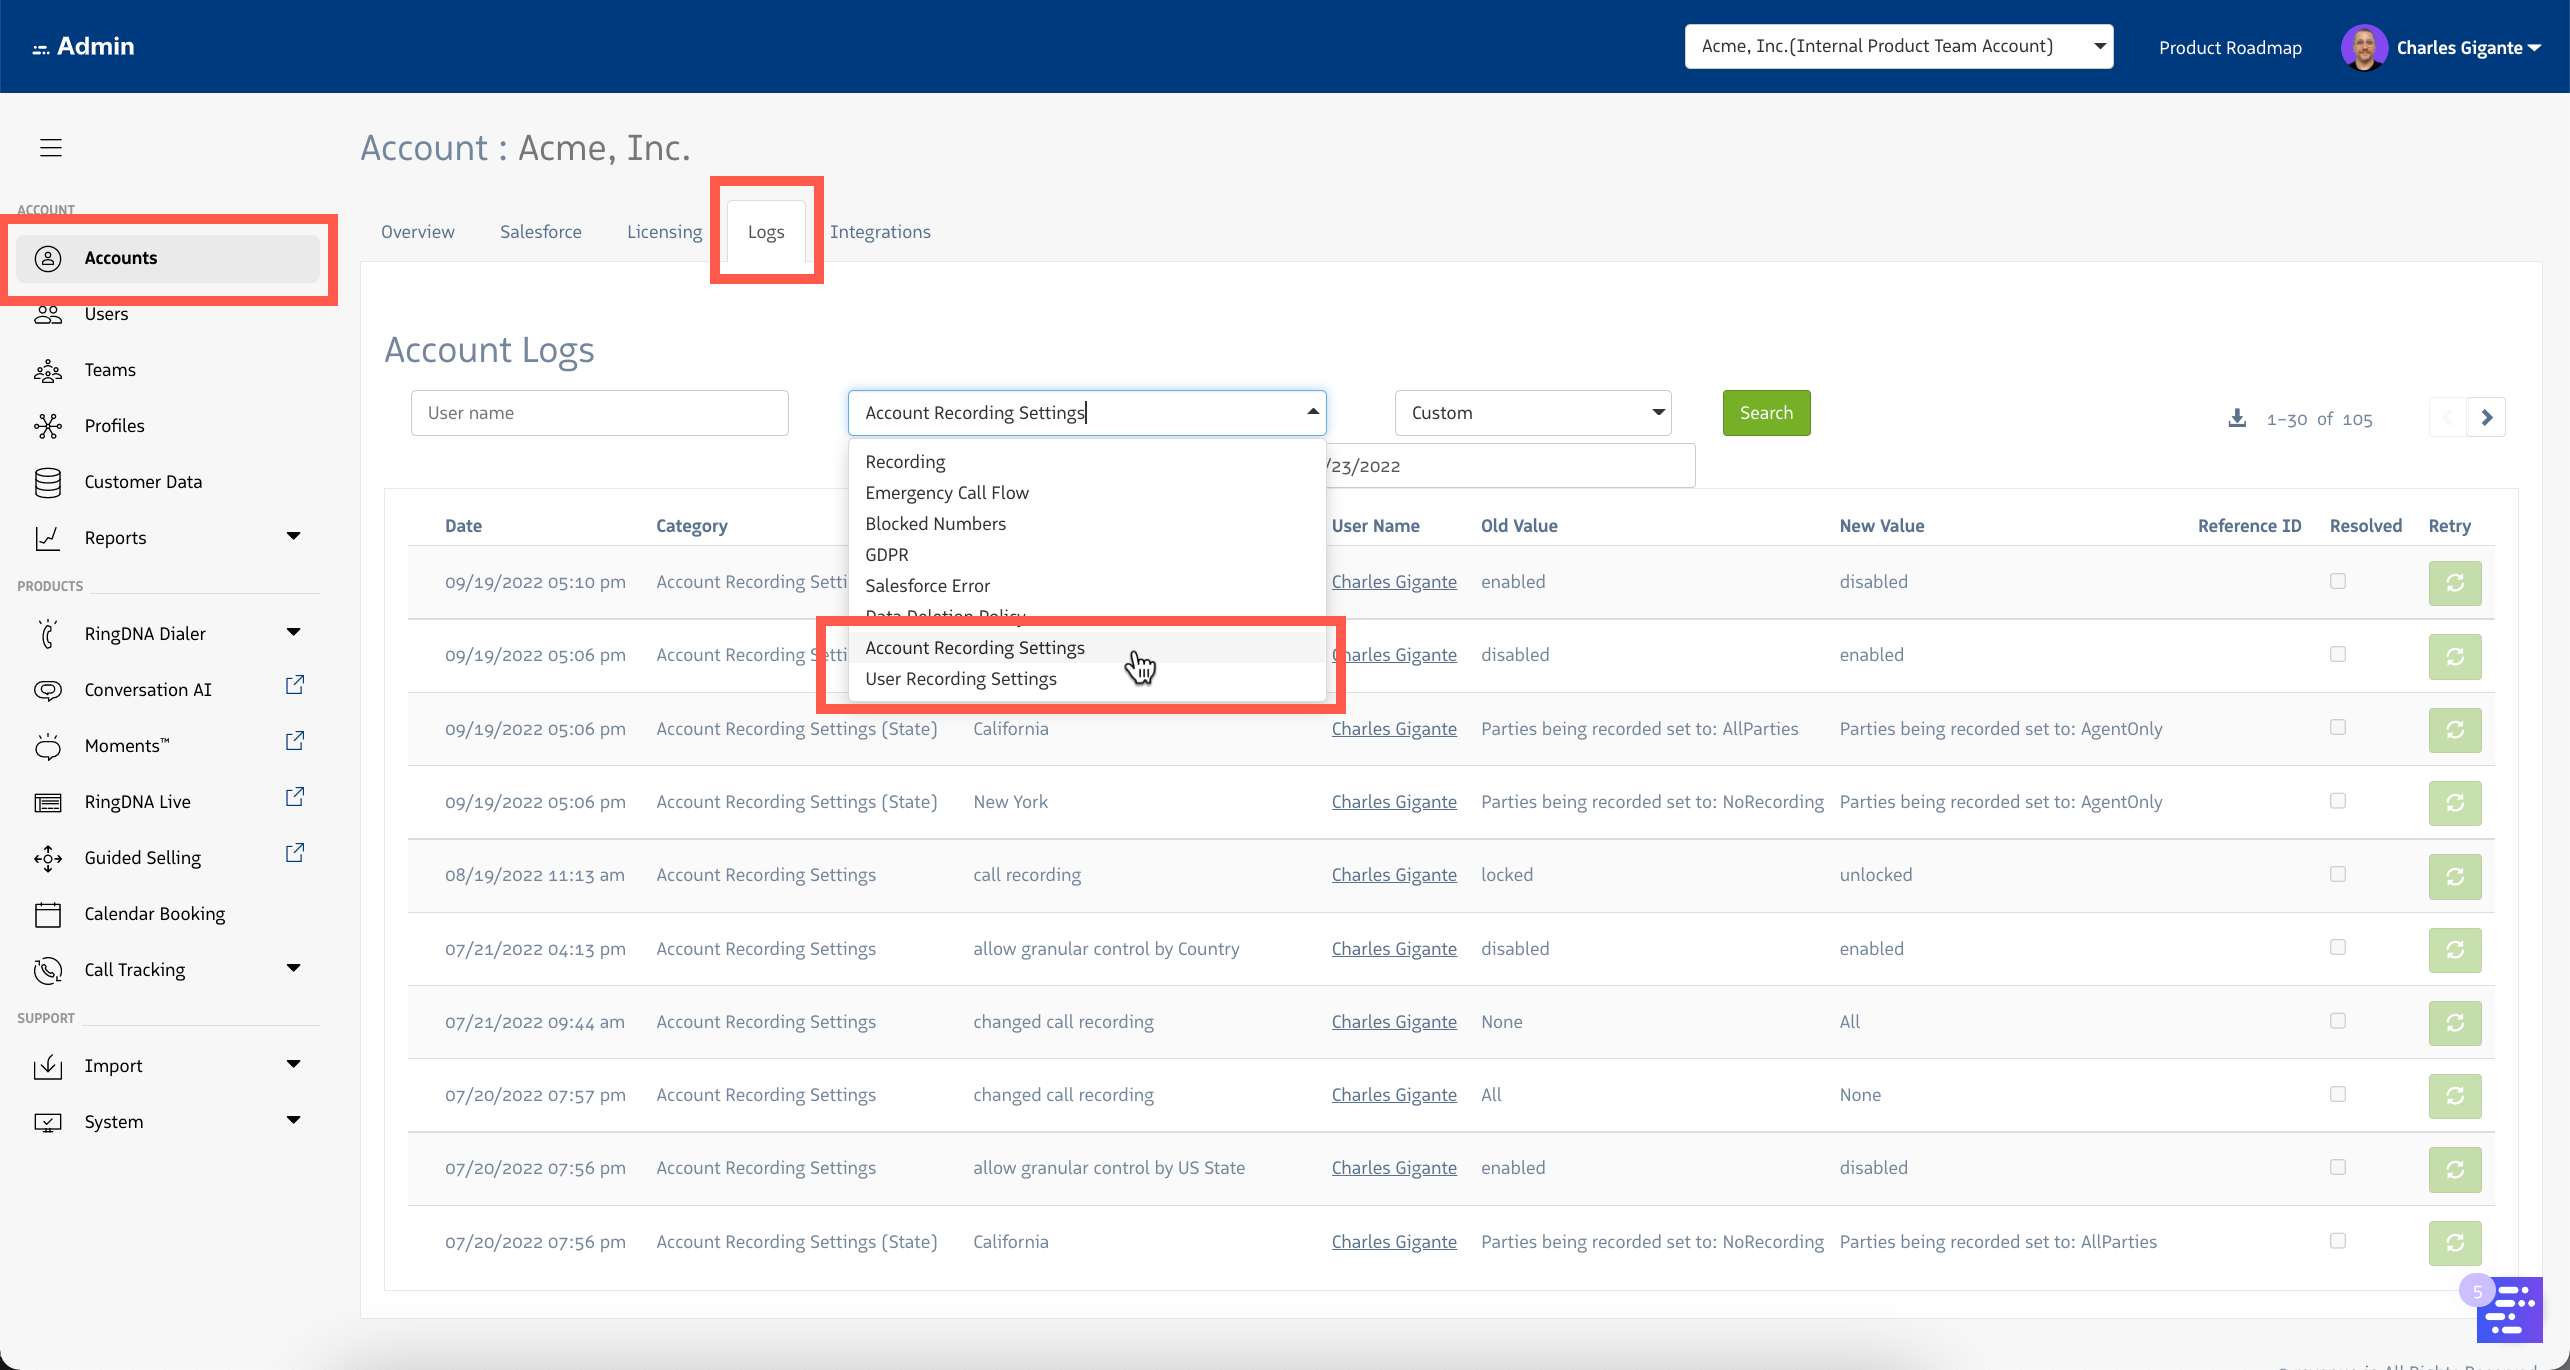The image size is (2570, 1370).
Task: Click the Guided Selling external link icon
Action: 294,852
